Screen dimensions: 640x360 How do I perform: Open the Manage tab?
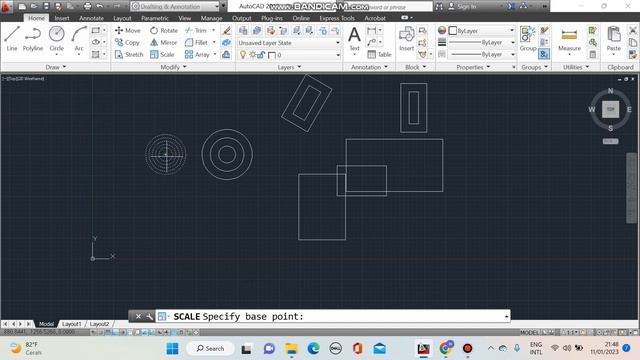pyautogui.click(x=211, y=18)
